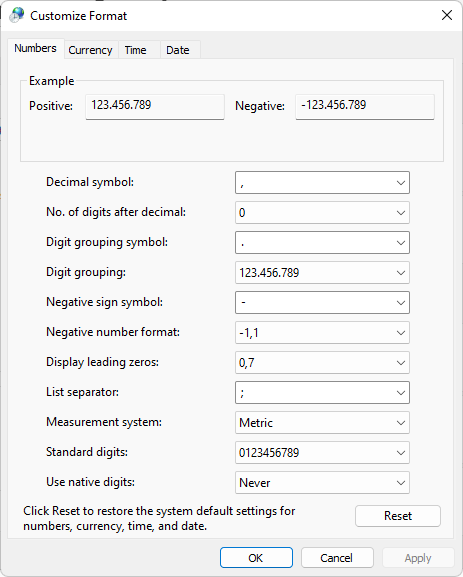The width and height of the screenshot is (463, 577).
Task: Click the Reset button
Action: click(398, 516)
